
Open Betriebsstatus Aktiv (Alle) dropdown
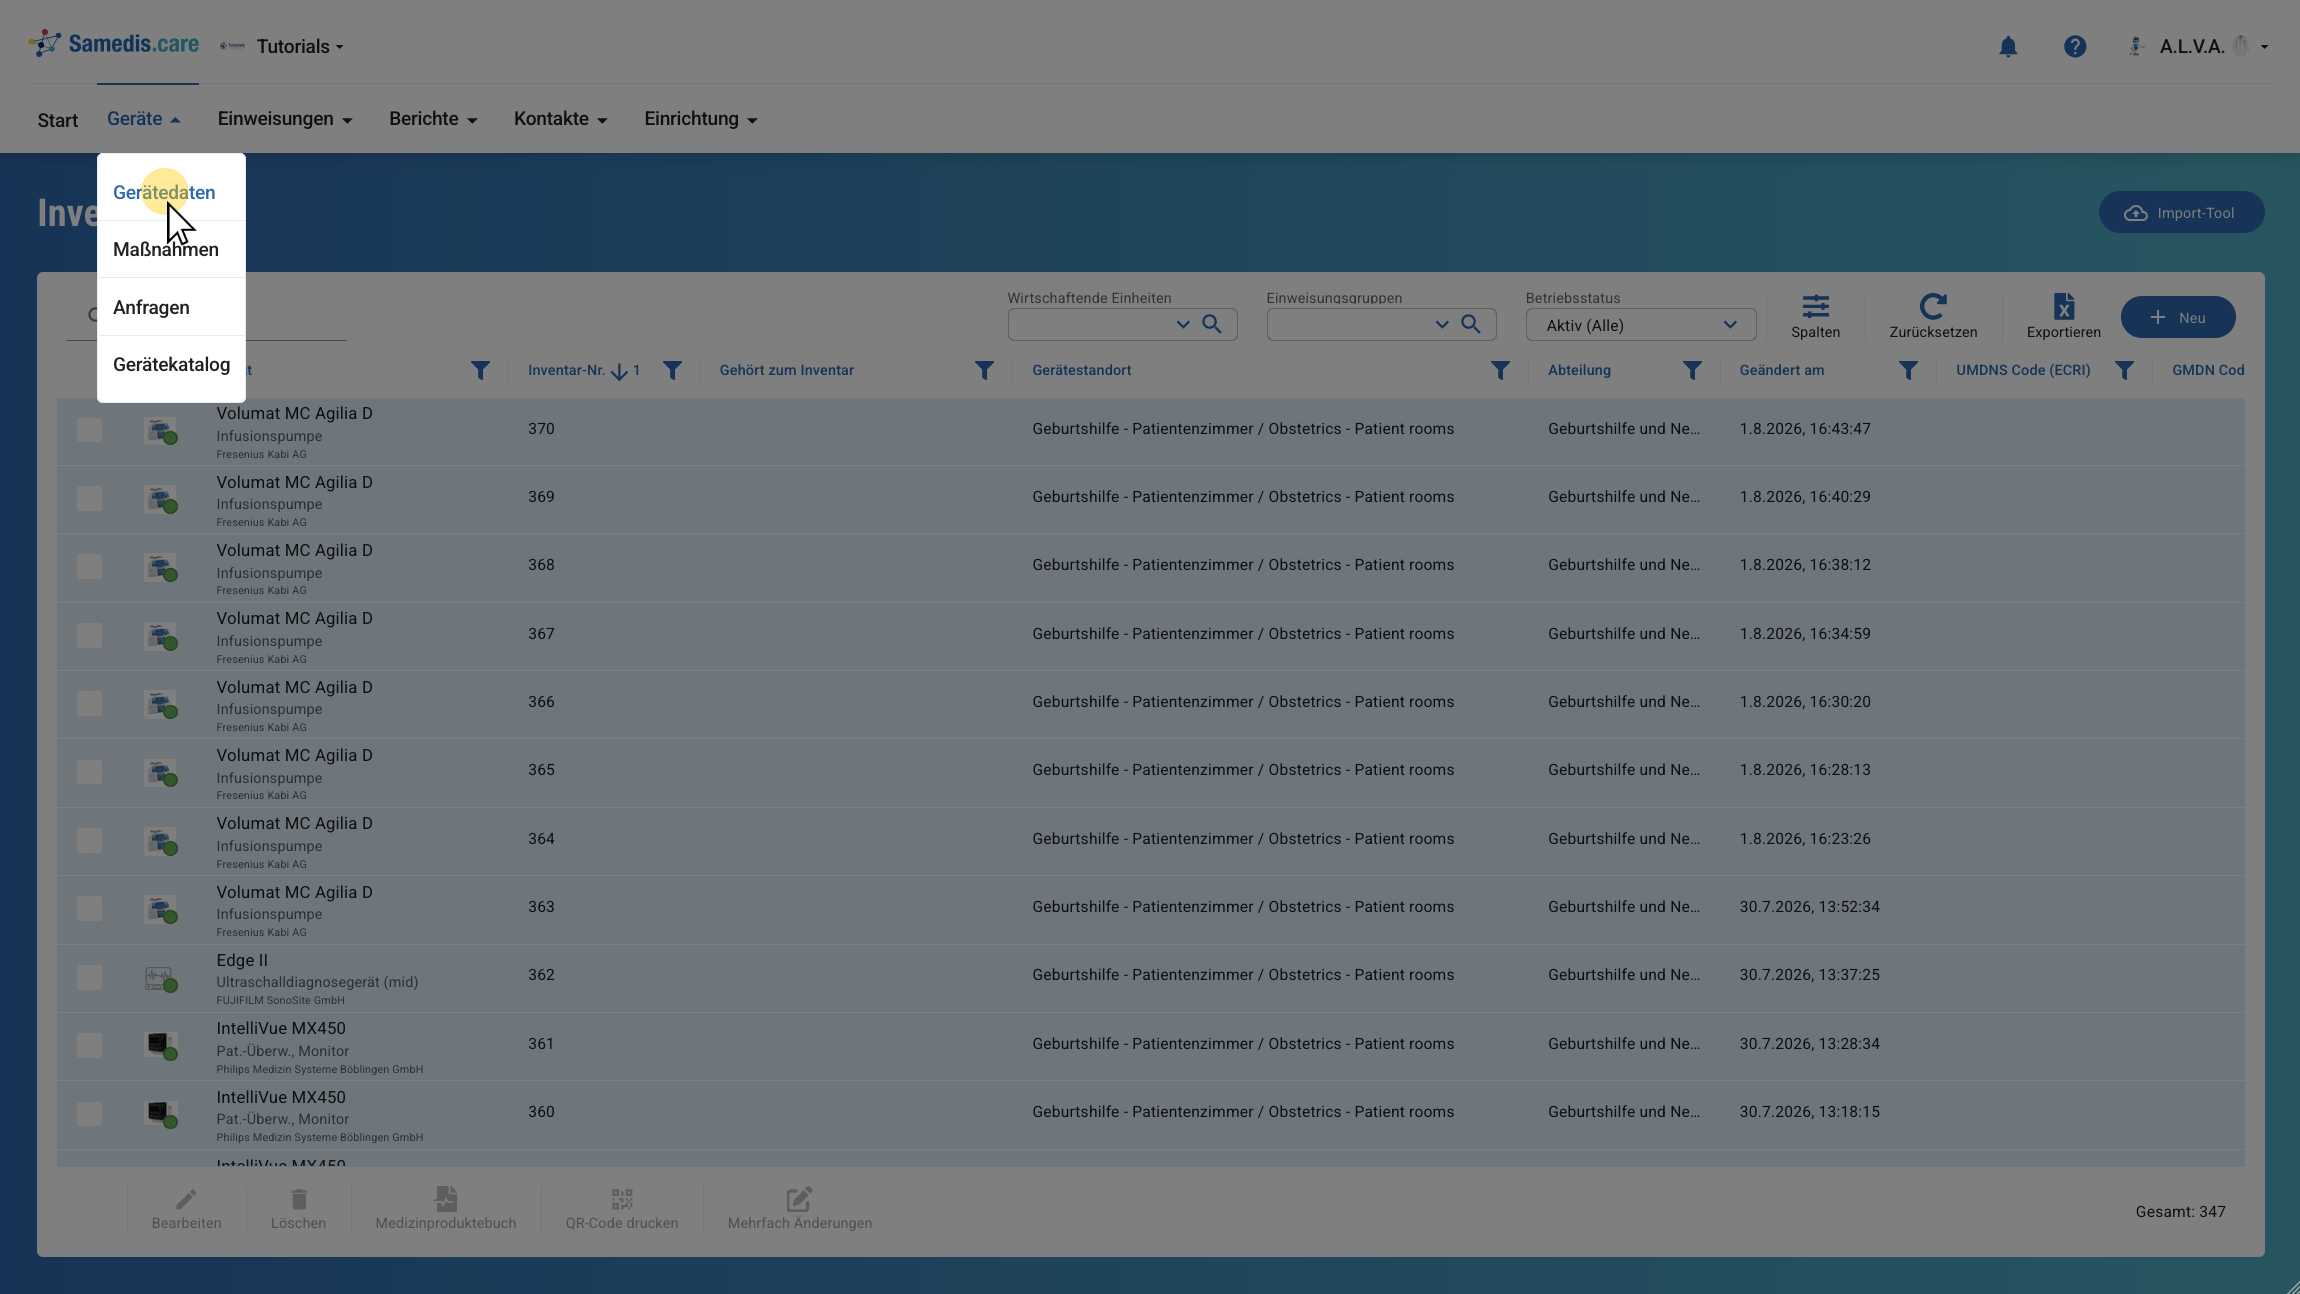click(1640, 325)
